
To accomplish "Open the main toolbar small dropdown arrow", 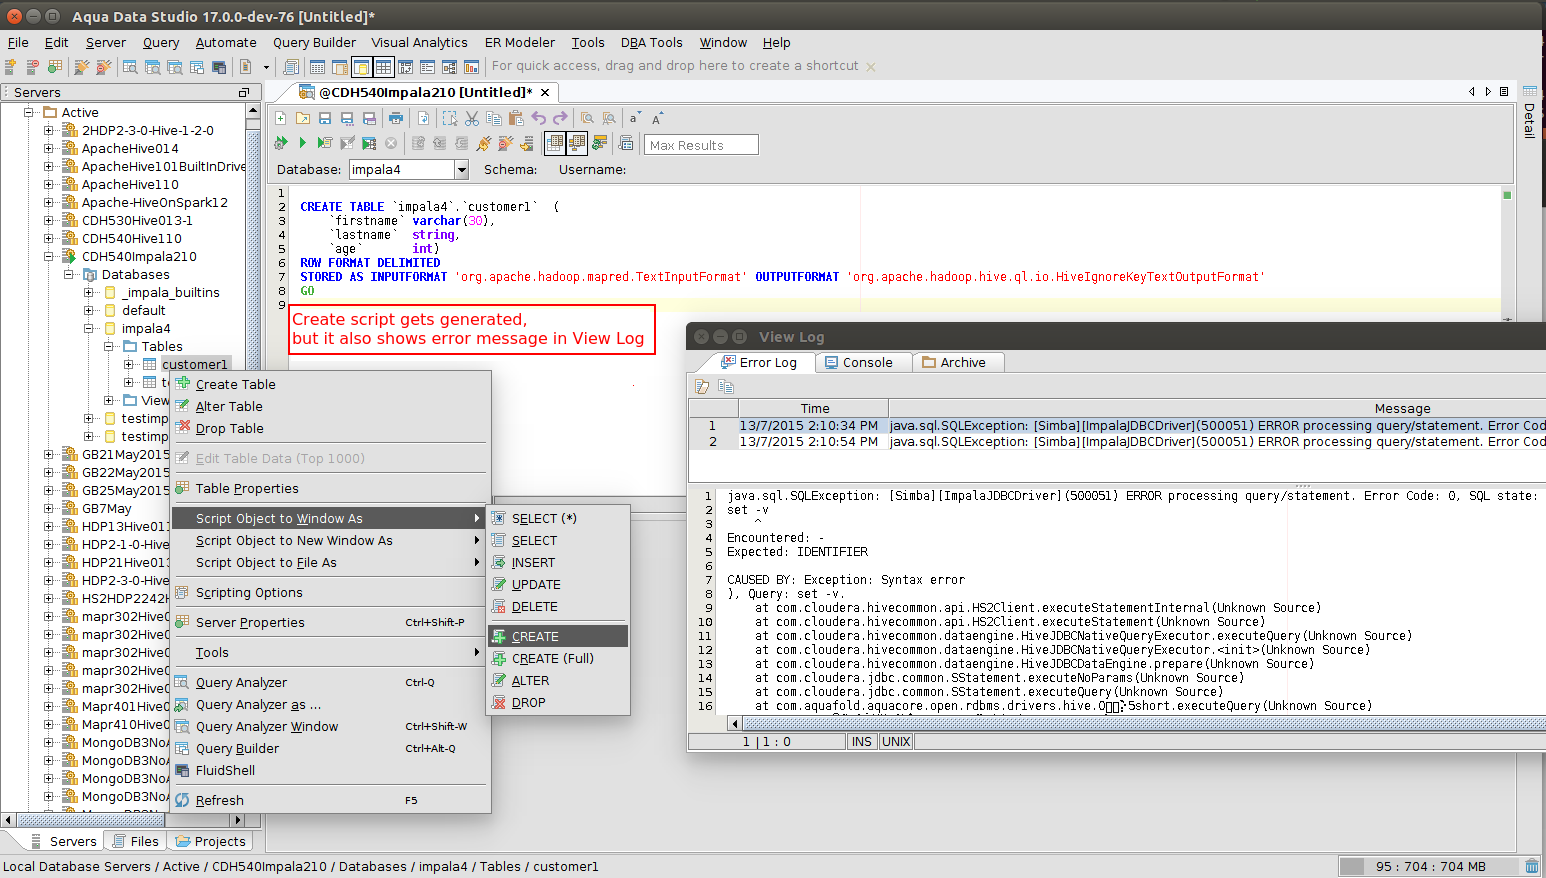I will coord(266,67).
